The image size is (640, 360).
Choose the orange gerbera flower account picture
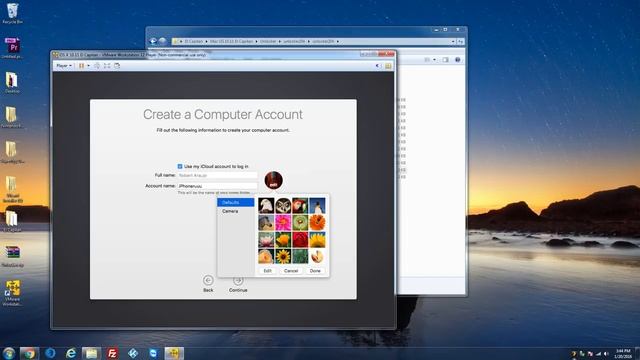pos(317,223)
